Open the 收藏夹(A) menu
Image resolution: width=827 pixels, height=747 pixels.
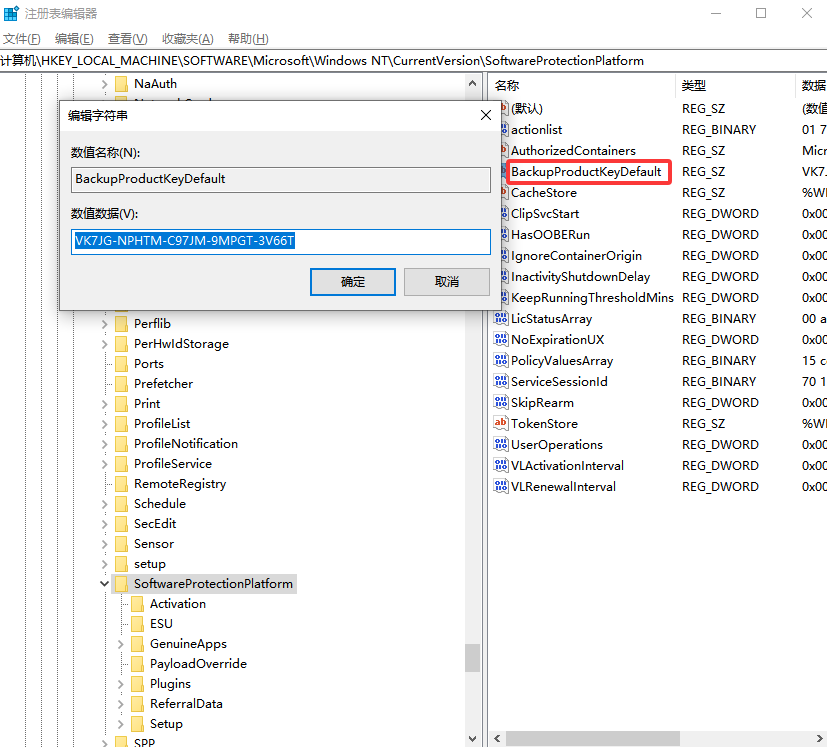point(188,39)
